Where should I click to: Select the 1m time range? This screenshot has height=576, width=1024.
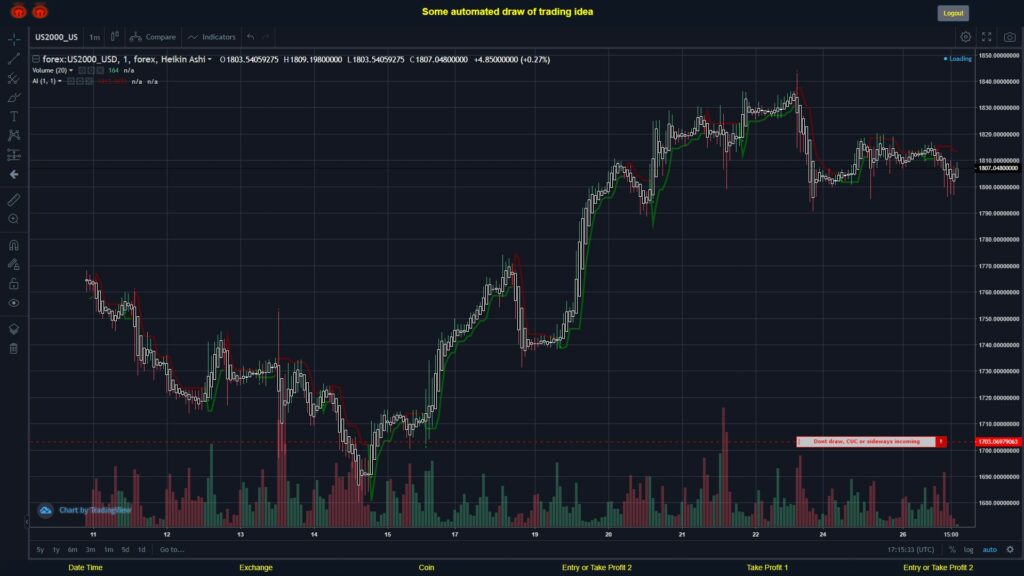click(x=108, y=550)
